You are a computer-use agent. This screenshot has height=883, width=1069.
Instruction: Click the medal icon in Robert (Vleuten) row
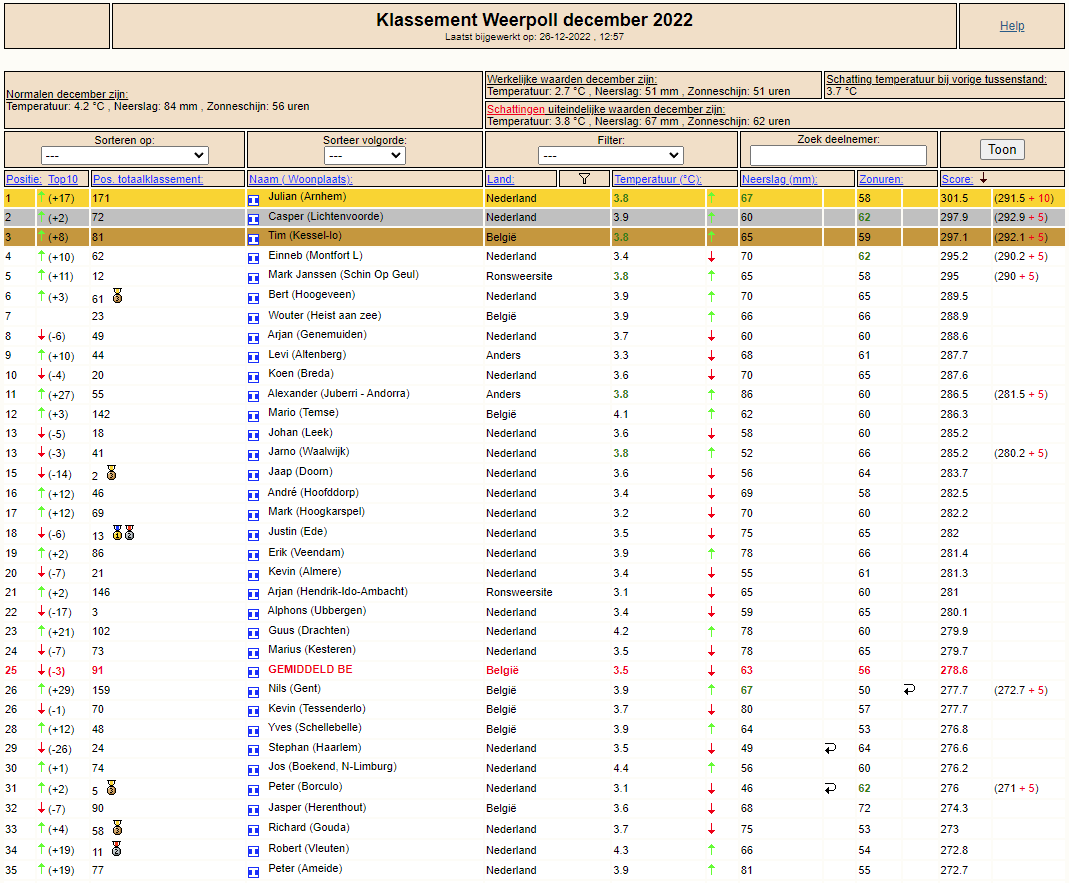click(117, 849)
